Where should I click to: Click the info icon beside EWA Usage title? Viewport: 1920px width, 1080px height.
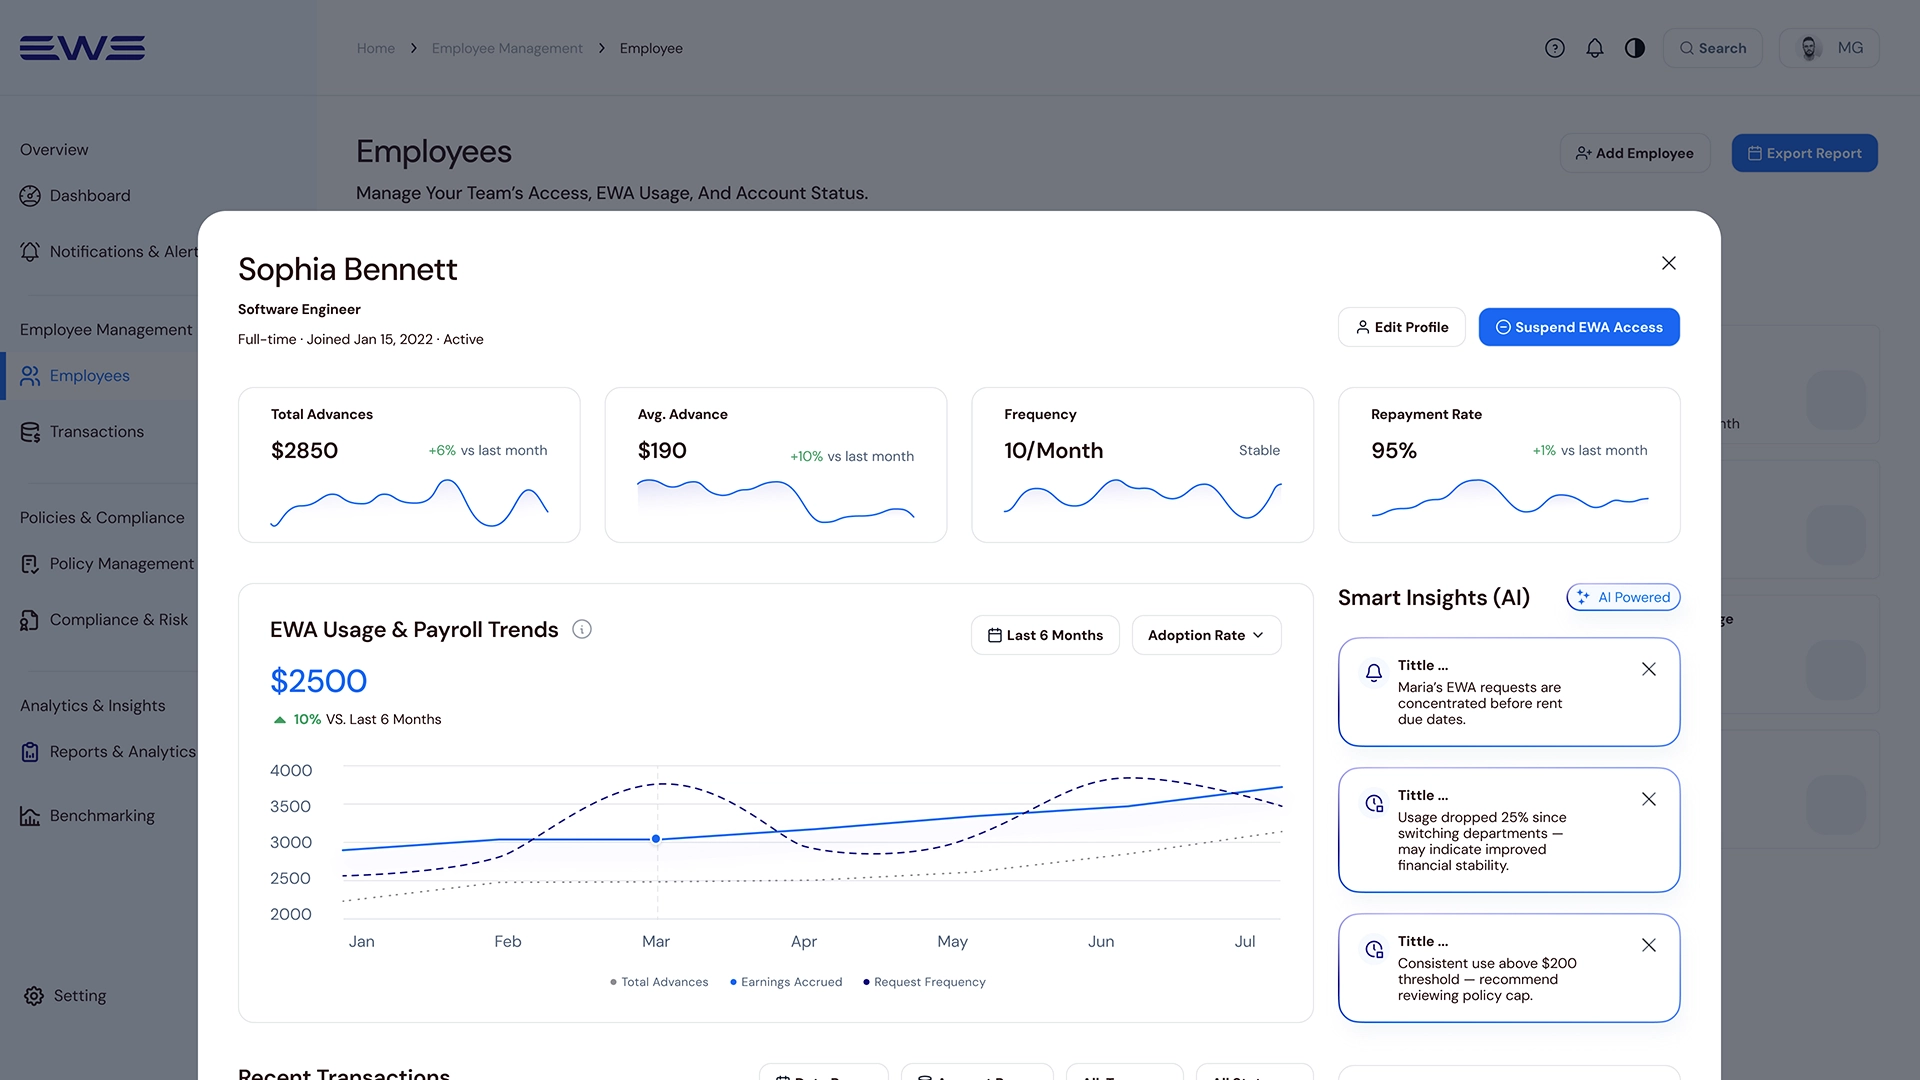point(582,629)
